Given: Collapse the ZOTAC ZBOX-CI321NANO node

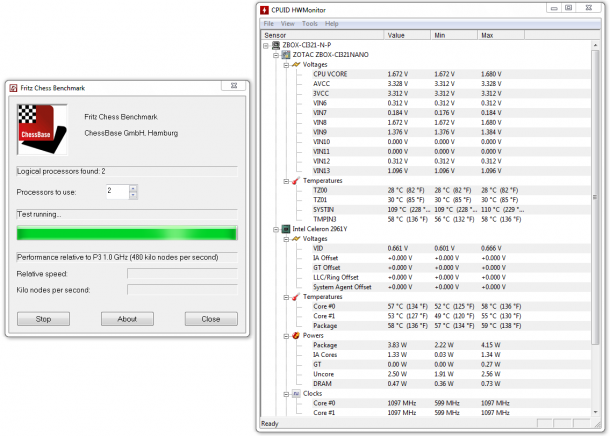Looking at the screenshot, I should coord(276,55).
